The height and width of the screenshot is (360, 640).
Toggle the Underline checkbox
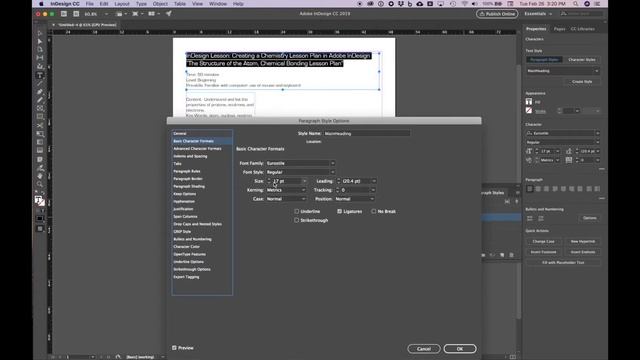(x=297, y=211)
